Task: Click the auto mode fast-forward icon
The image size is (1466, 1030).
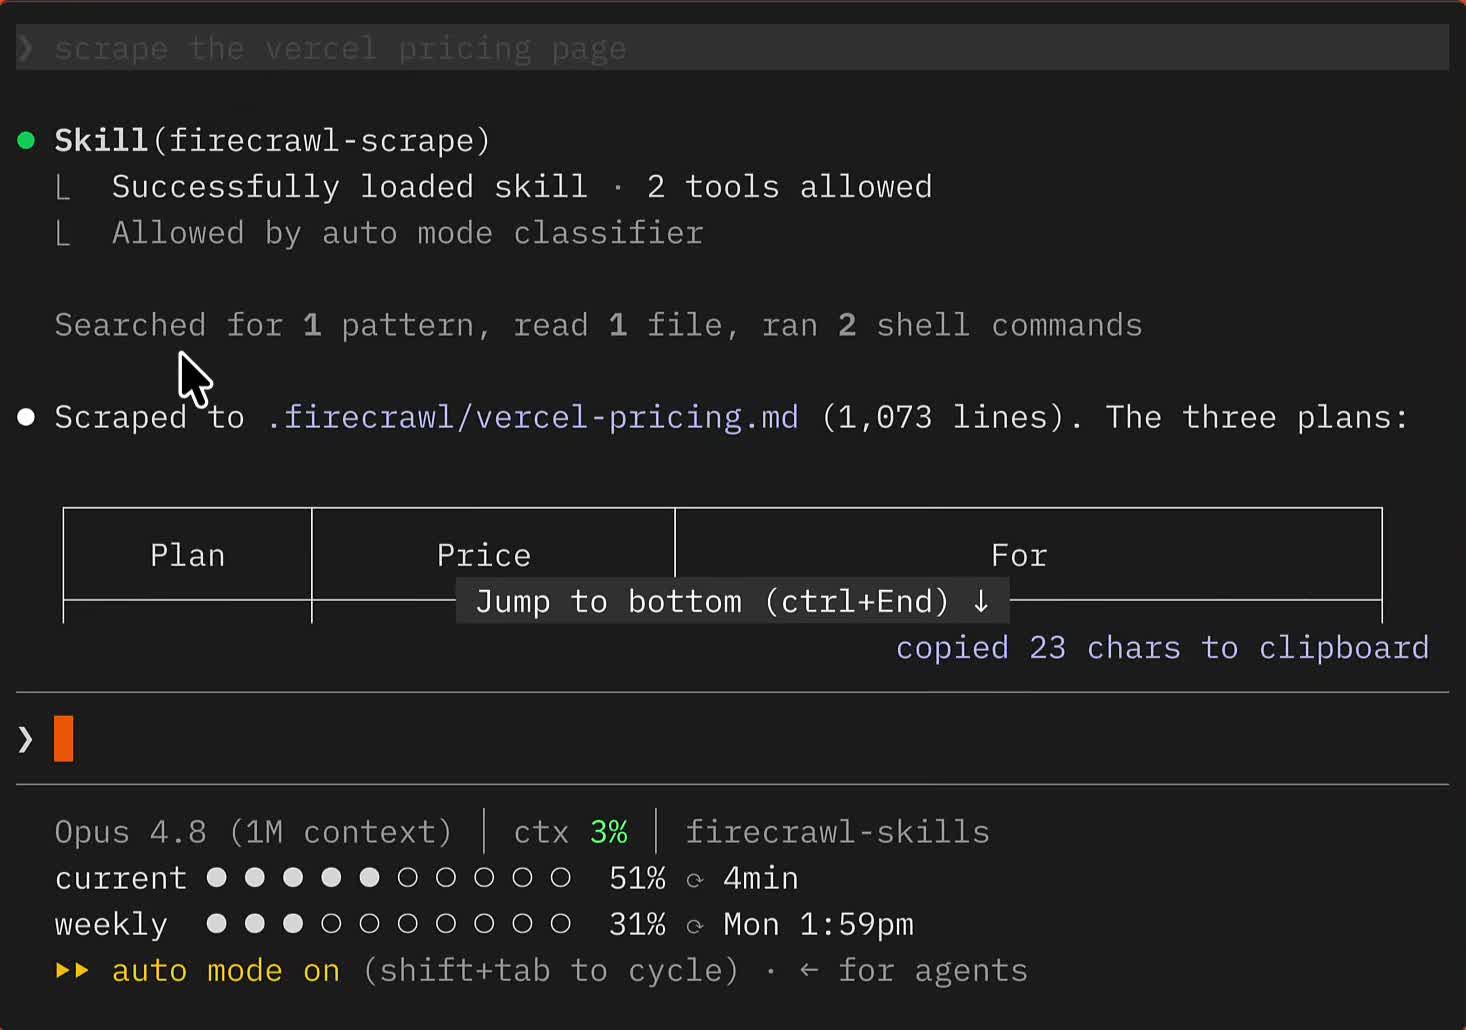Action: click(x=72, y=970)
